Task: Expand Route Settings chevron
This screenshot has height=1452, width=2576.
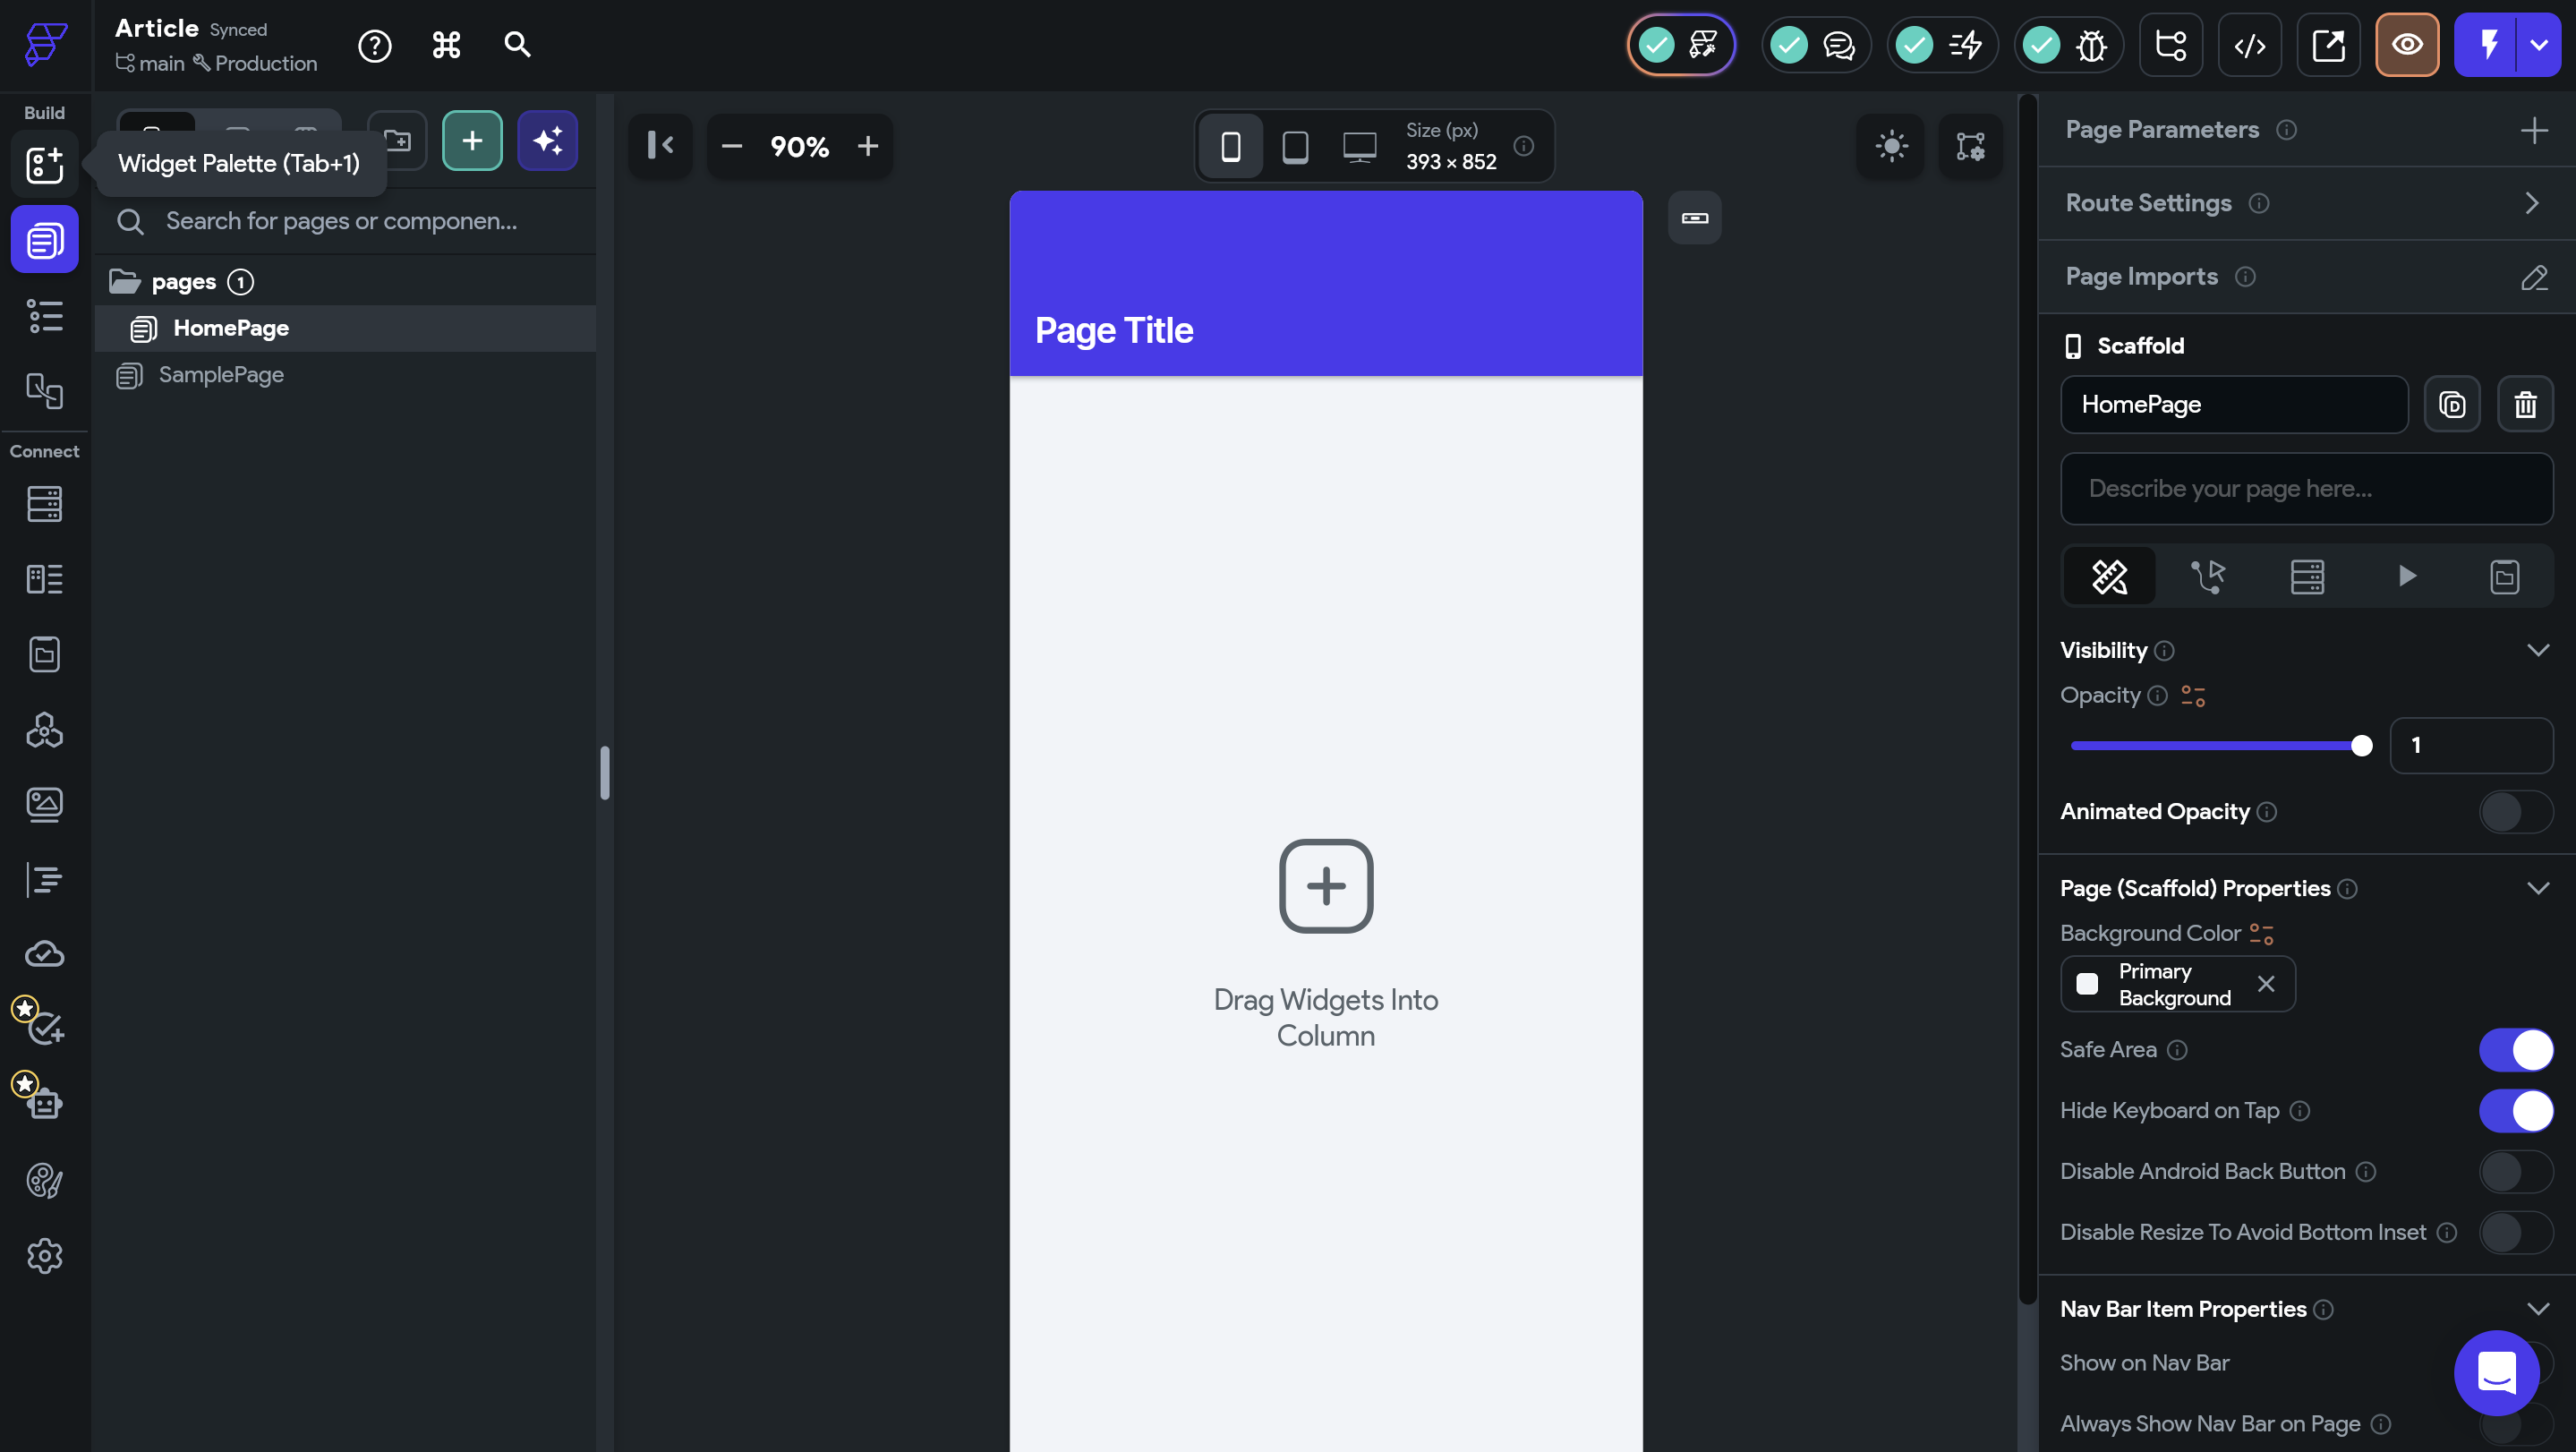Action: (x=2531, y=203)
